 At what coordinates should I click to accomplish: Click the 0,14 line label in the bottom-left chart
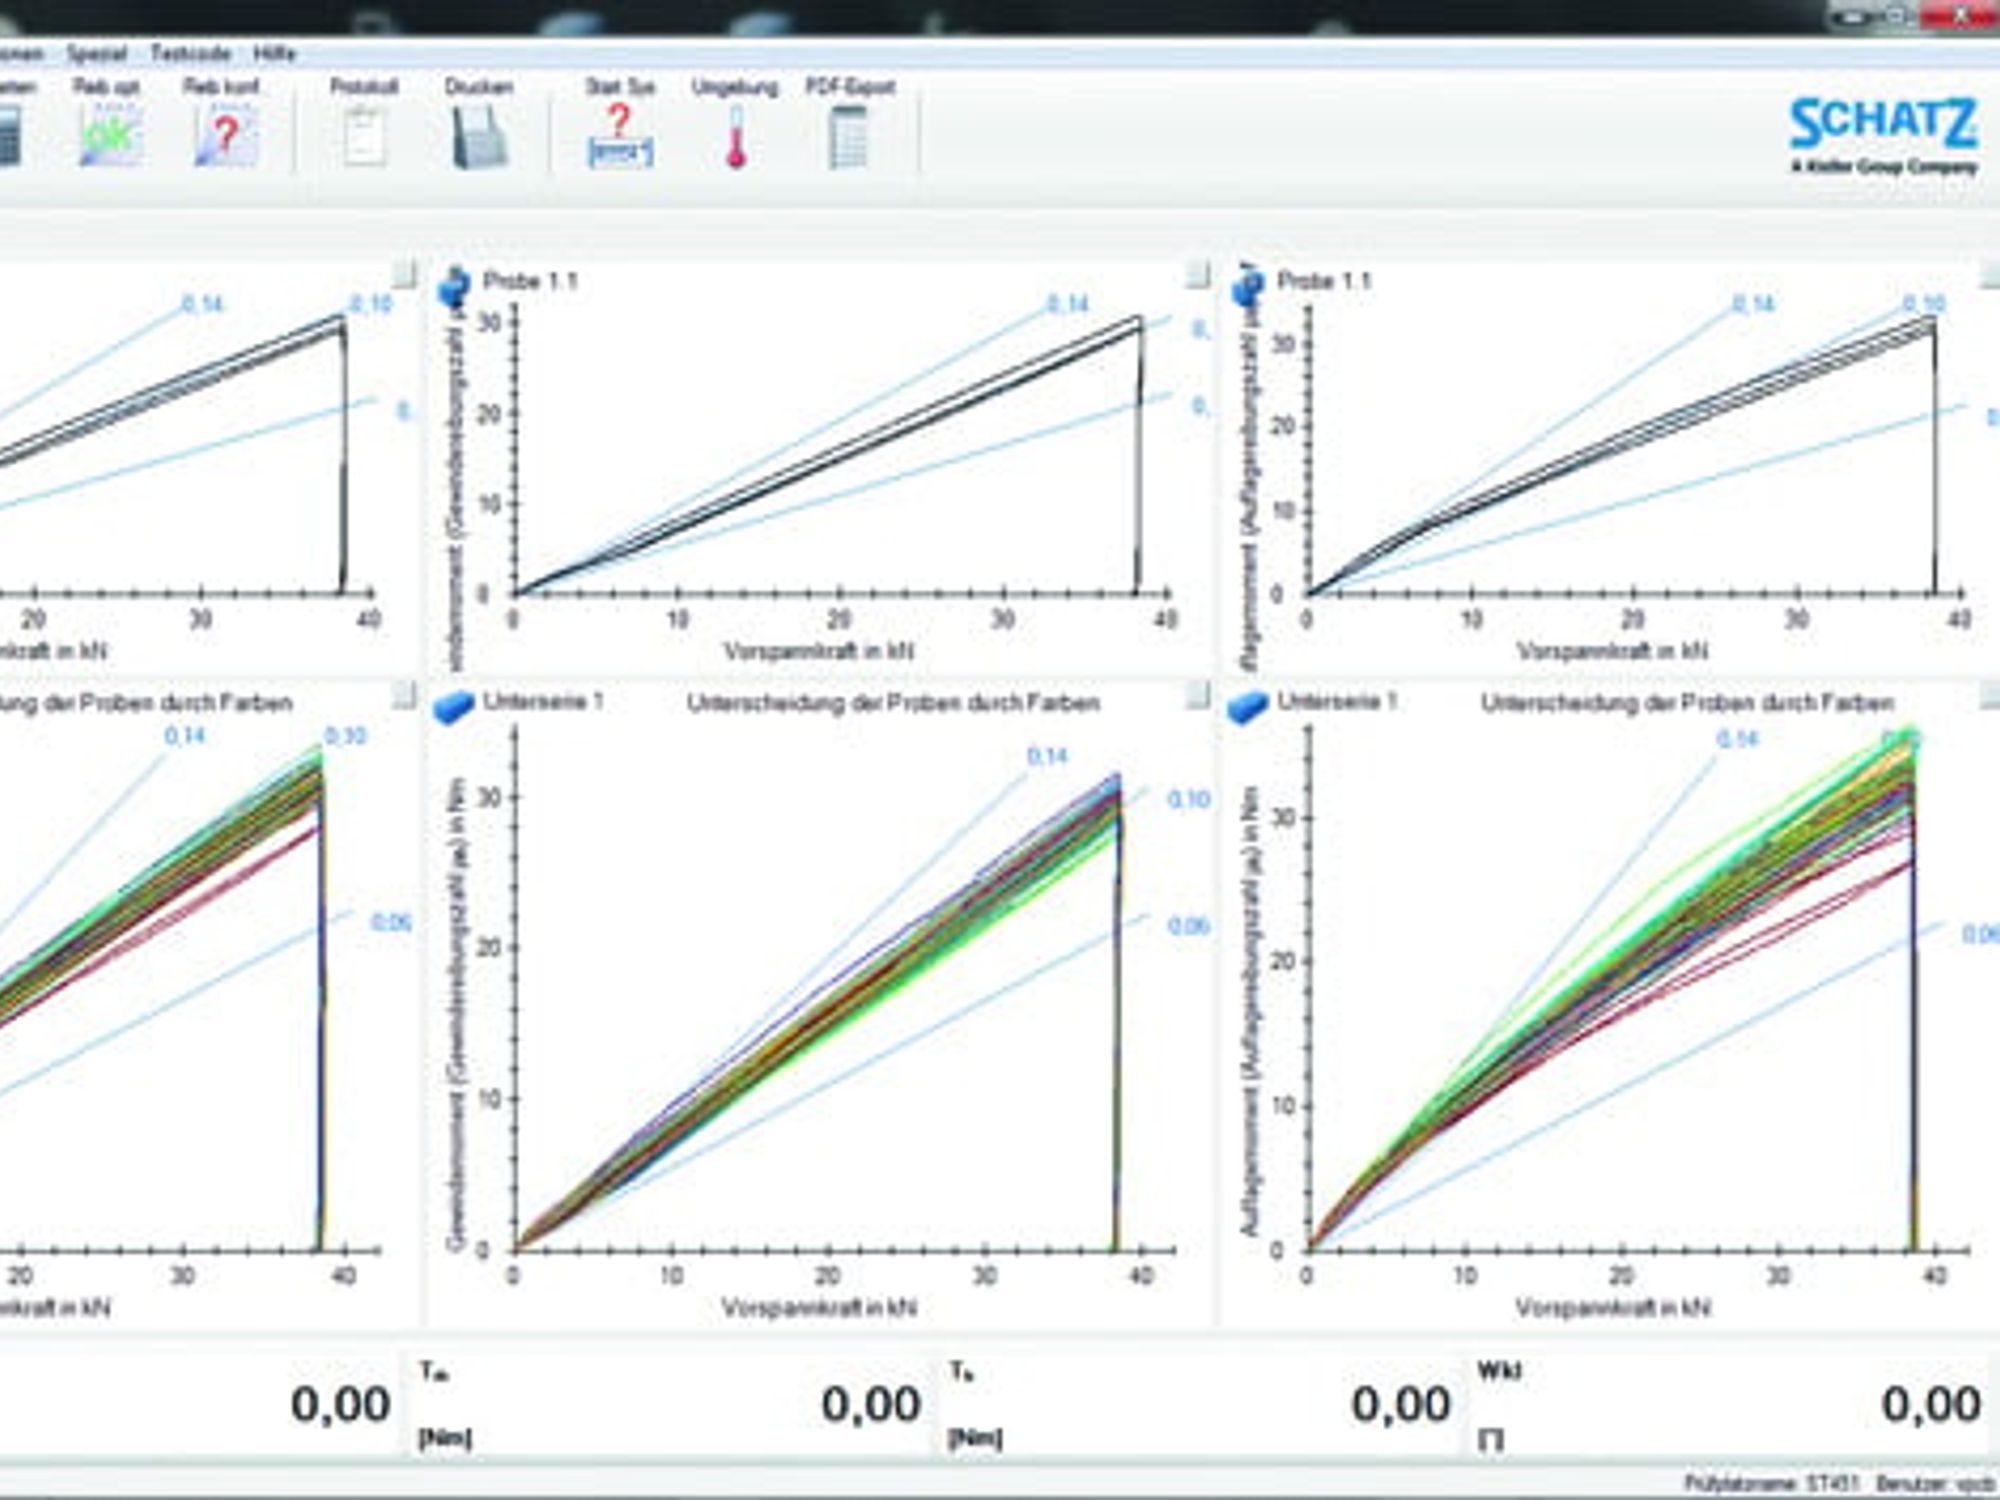tap(185, 736)
